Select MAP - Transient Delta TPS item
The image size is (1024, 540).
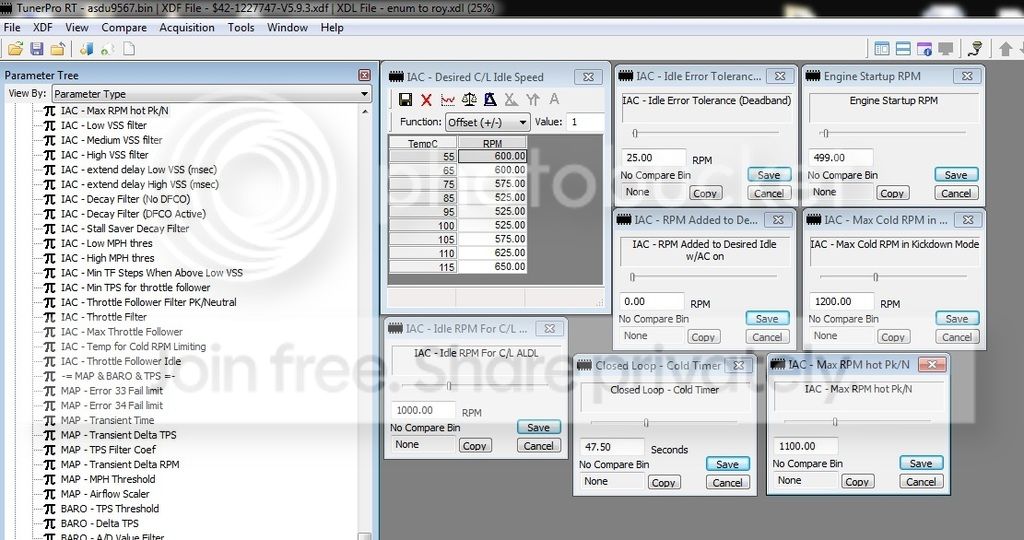(x=118, y=435)
